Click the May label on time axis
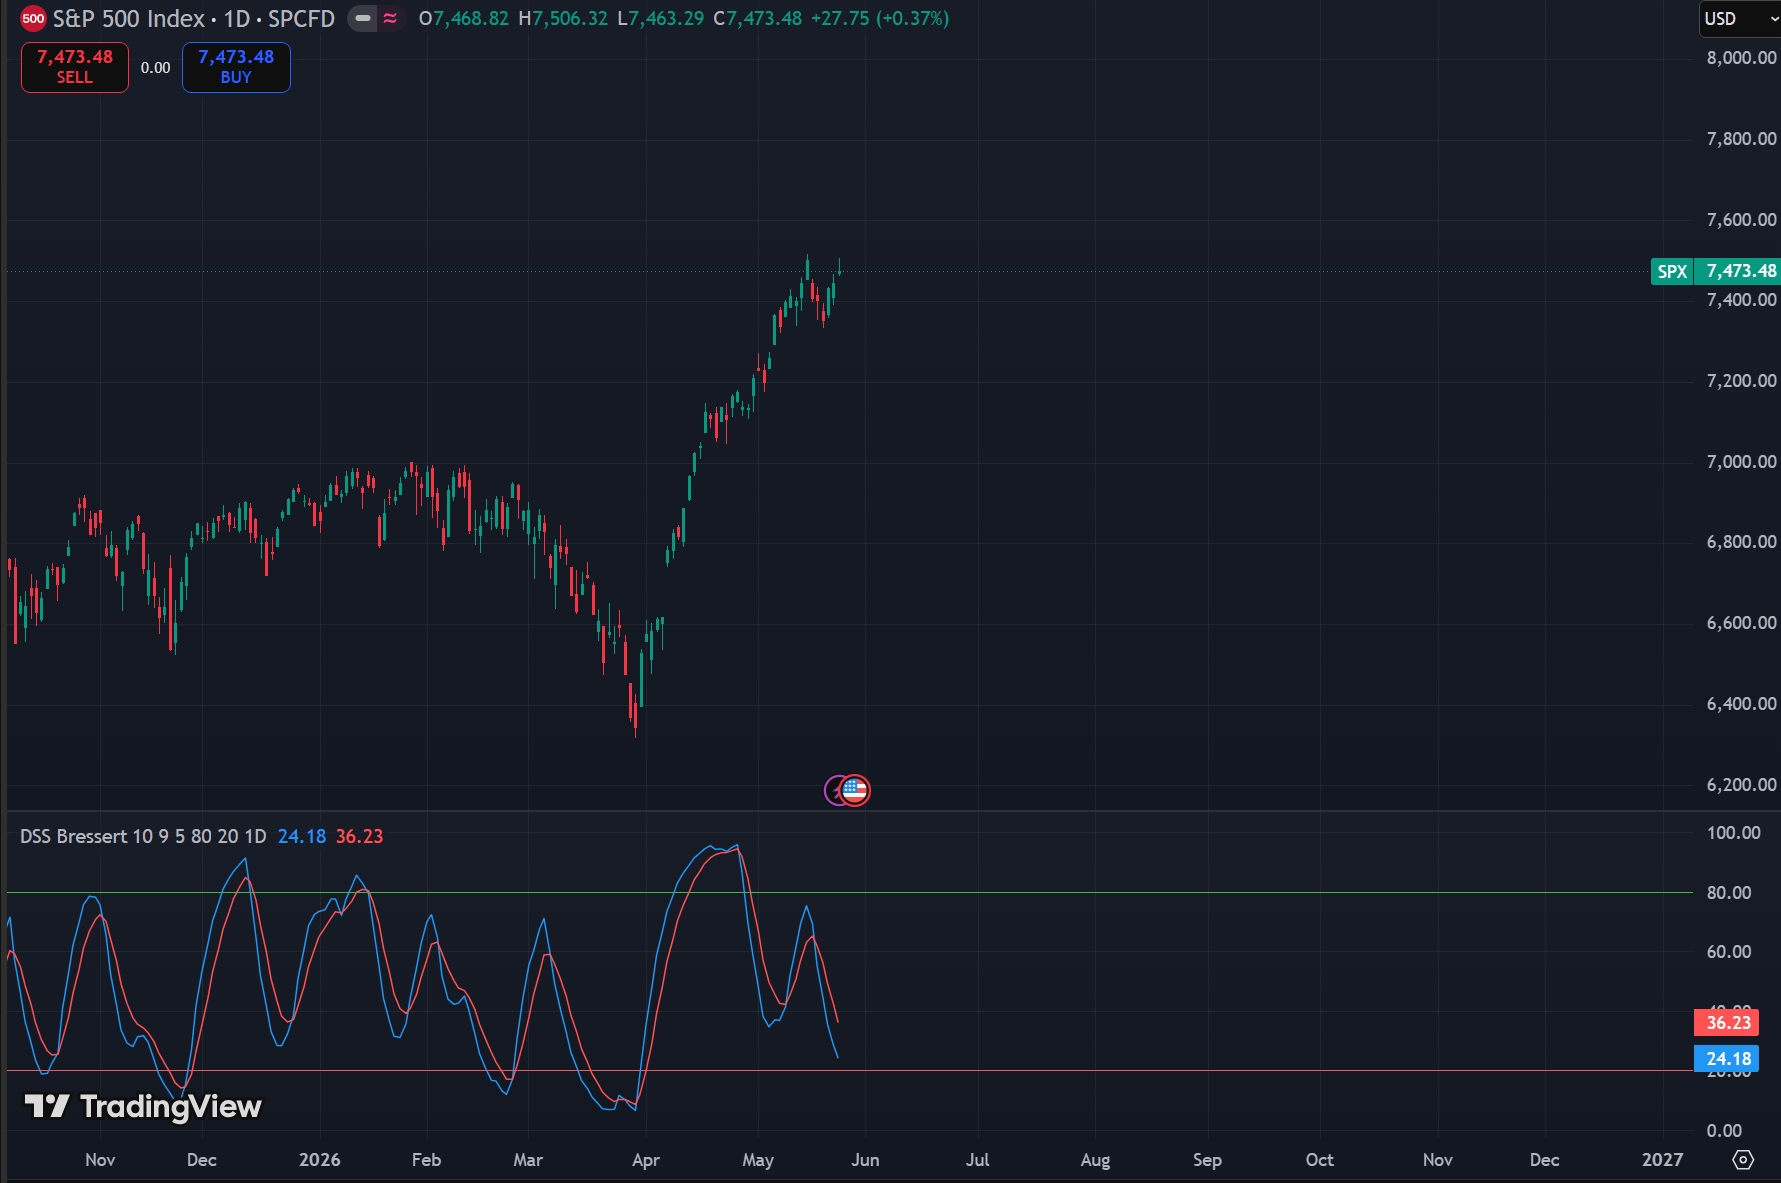The image size is (1781, 1183). 758,1160
